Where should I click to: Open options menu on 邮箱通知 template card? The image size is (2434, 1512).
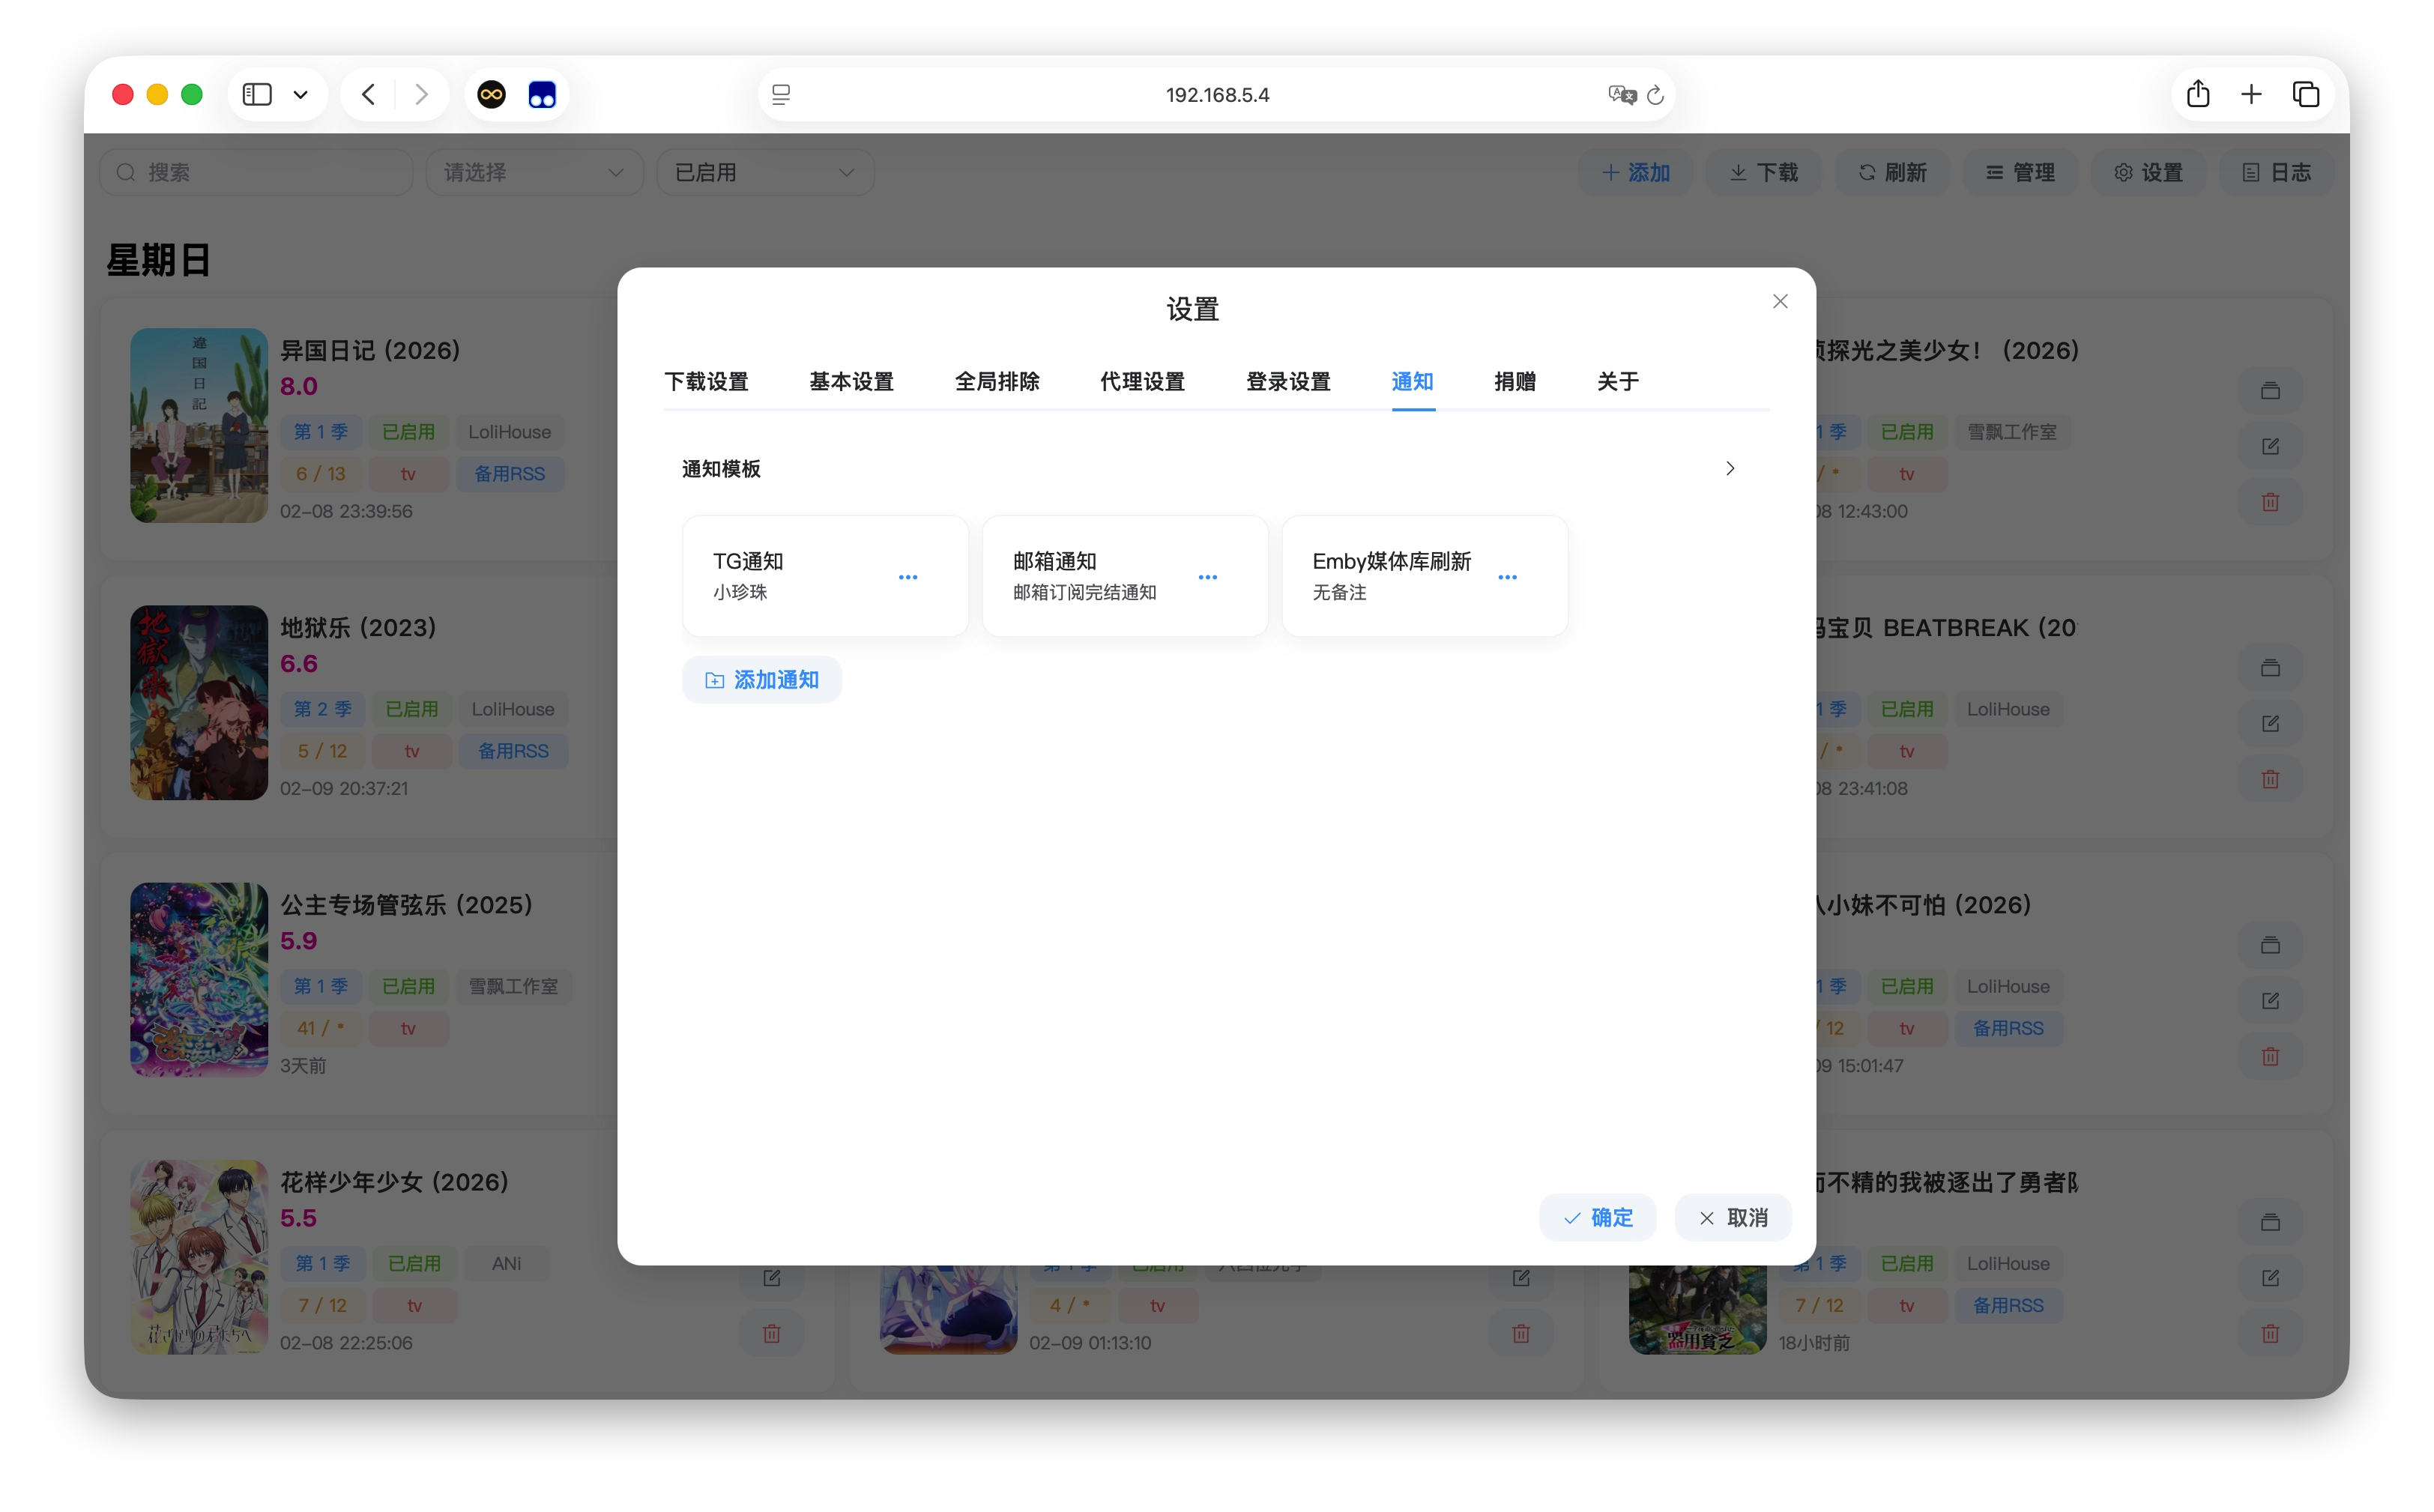tap(1207, 577)
